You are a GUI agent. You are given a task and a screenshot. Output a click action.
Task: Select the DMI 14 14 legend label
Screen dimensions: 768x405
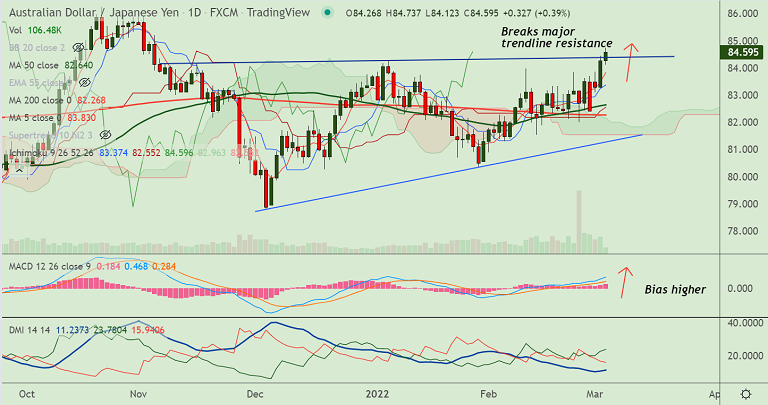click(x=29, y=330)
